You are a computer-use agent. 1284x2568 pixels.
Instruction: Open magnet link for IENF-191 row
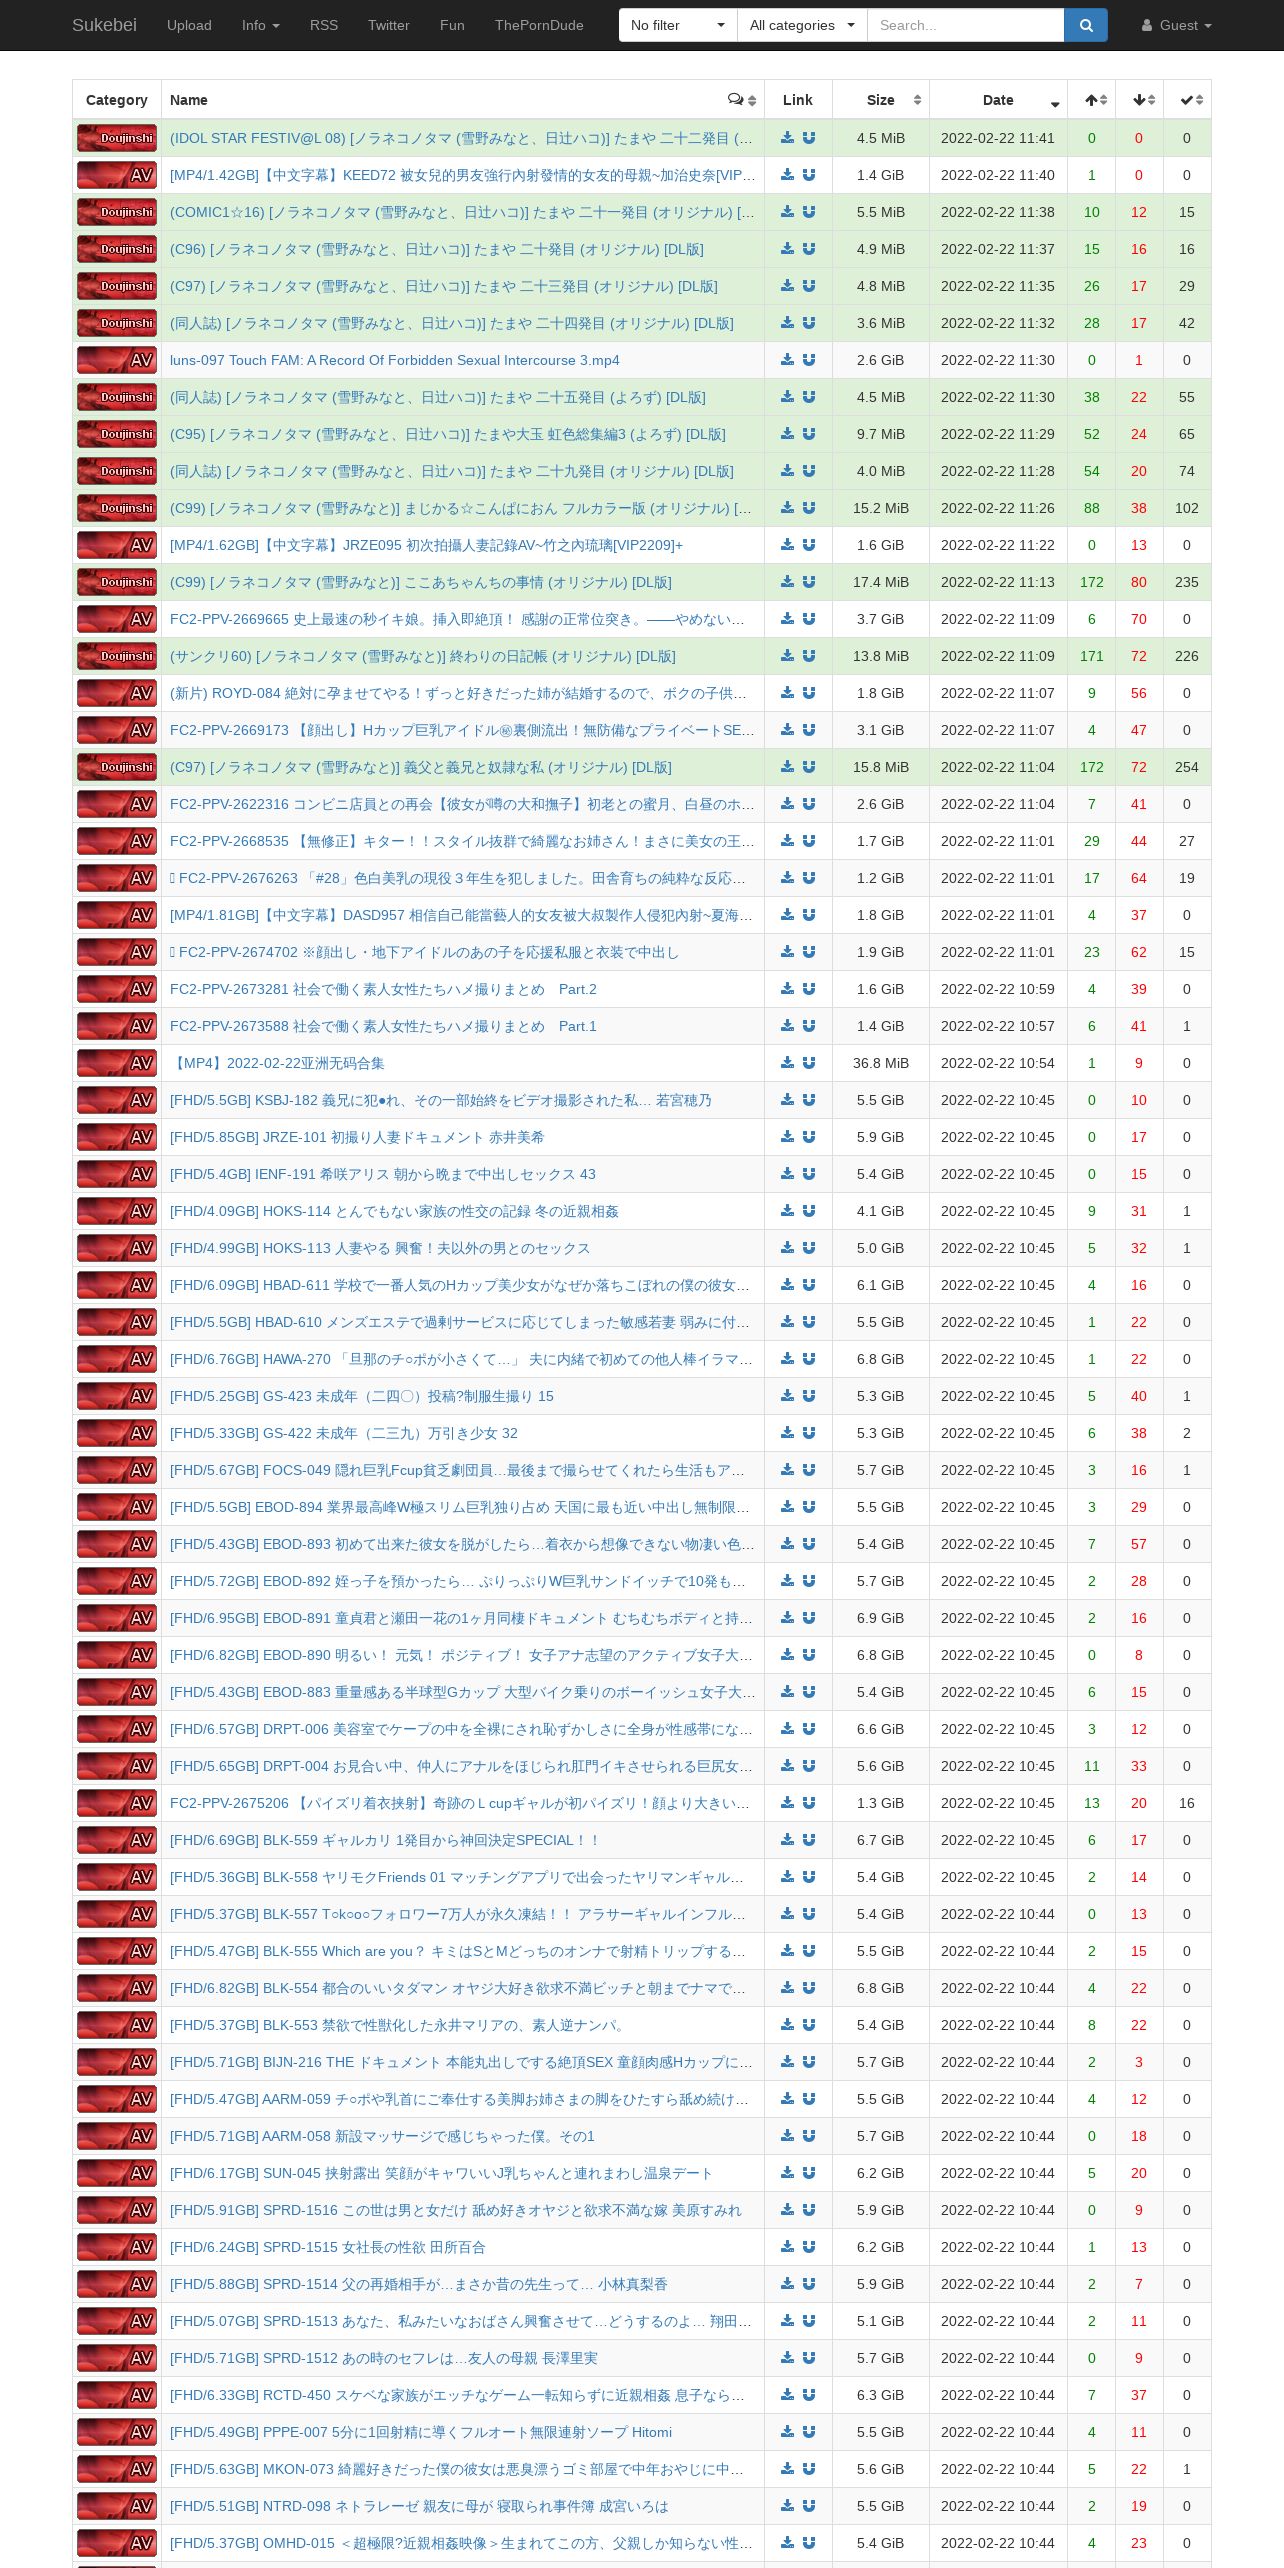point(809,1174)
